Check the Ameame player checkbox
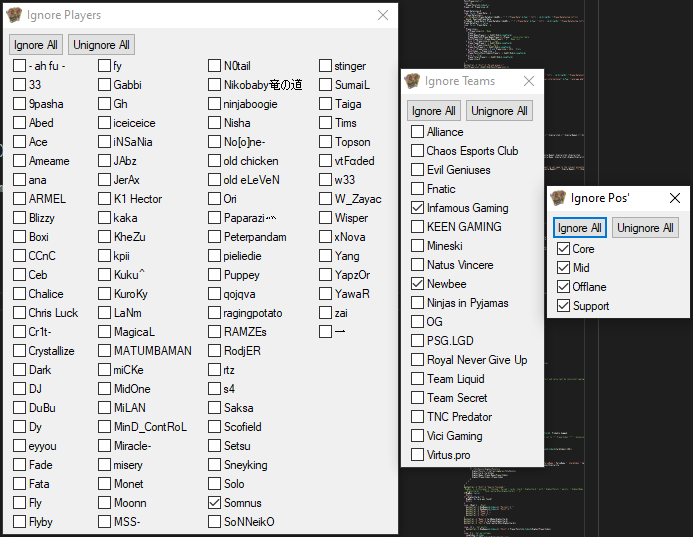 [x=19, y=160]
